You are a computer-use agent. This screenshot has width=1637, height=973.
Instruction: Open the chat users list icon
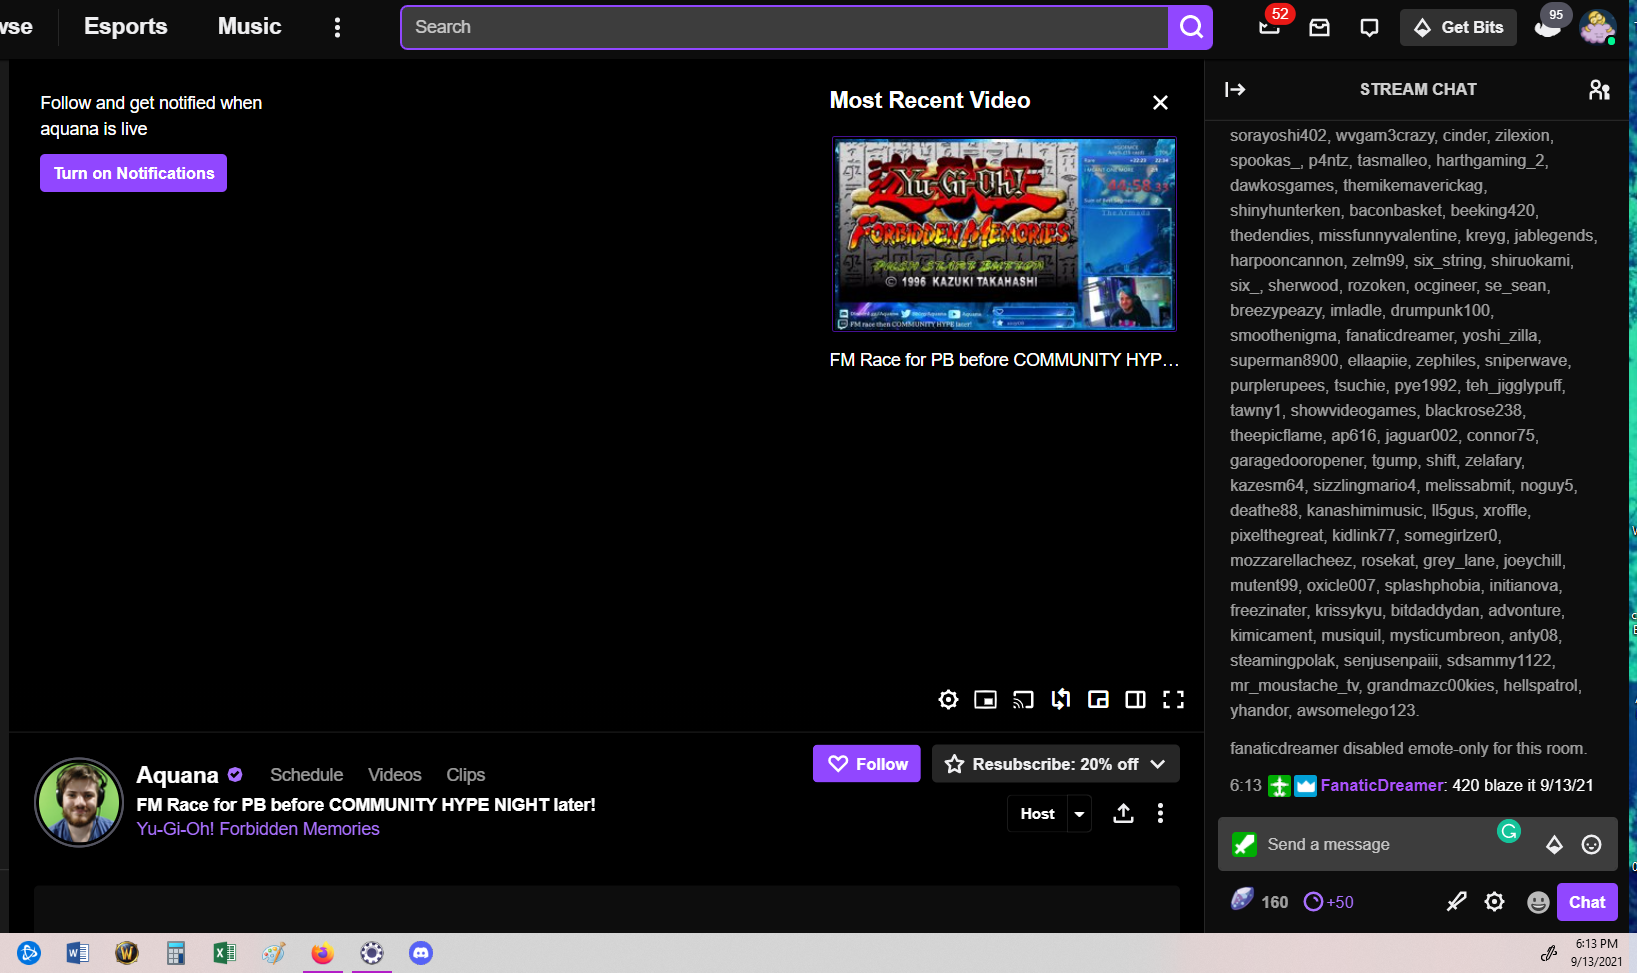(x=1599, y=90)
